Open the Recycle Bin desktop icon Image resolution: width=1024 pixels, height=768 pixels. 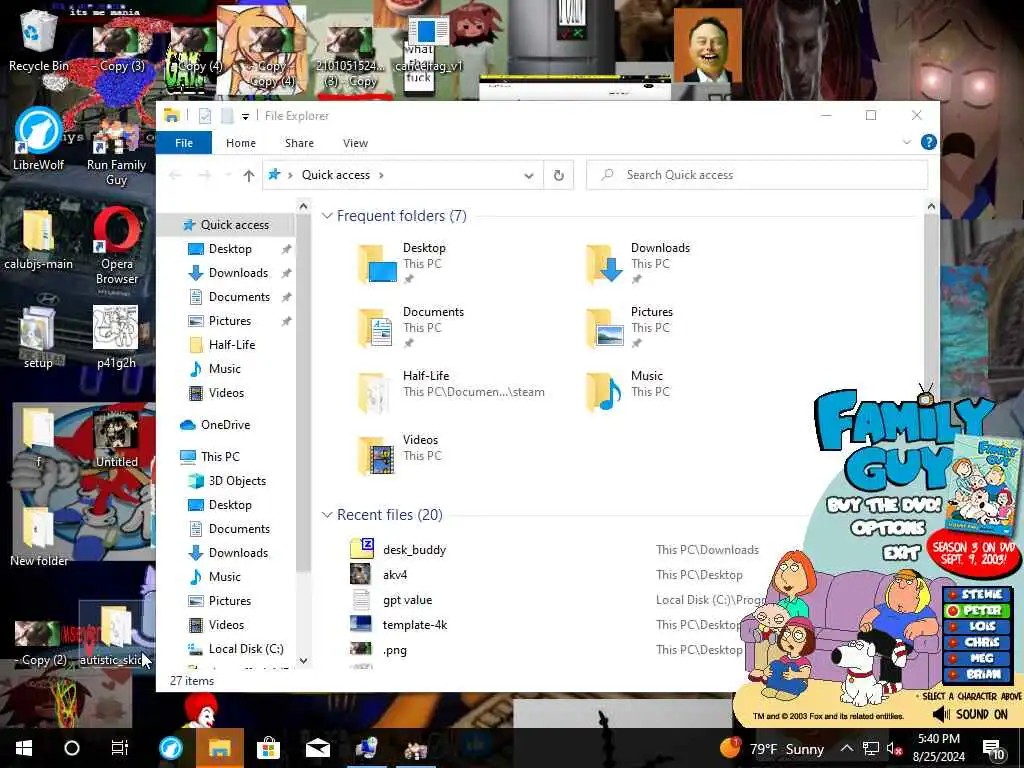pos(38,40)
